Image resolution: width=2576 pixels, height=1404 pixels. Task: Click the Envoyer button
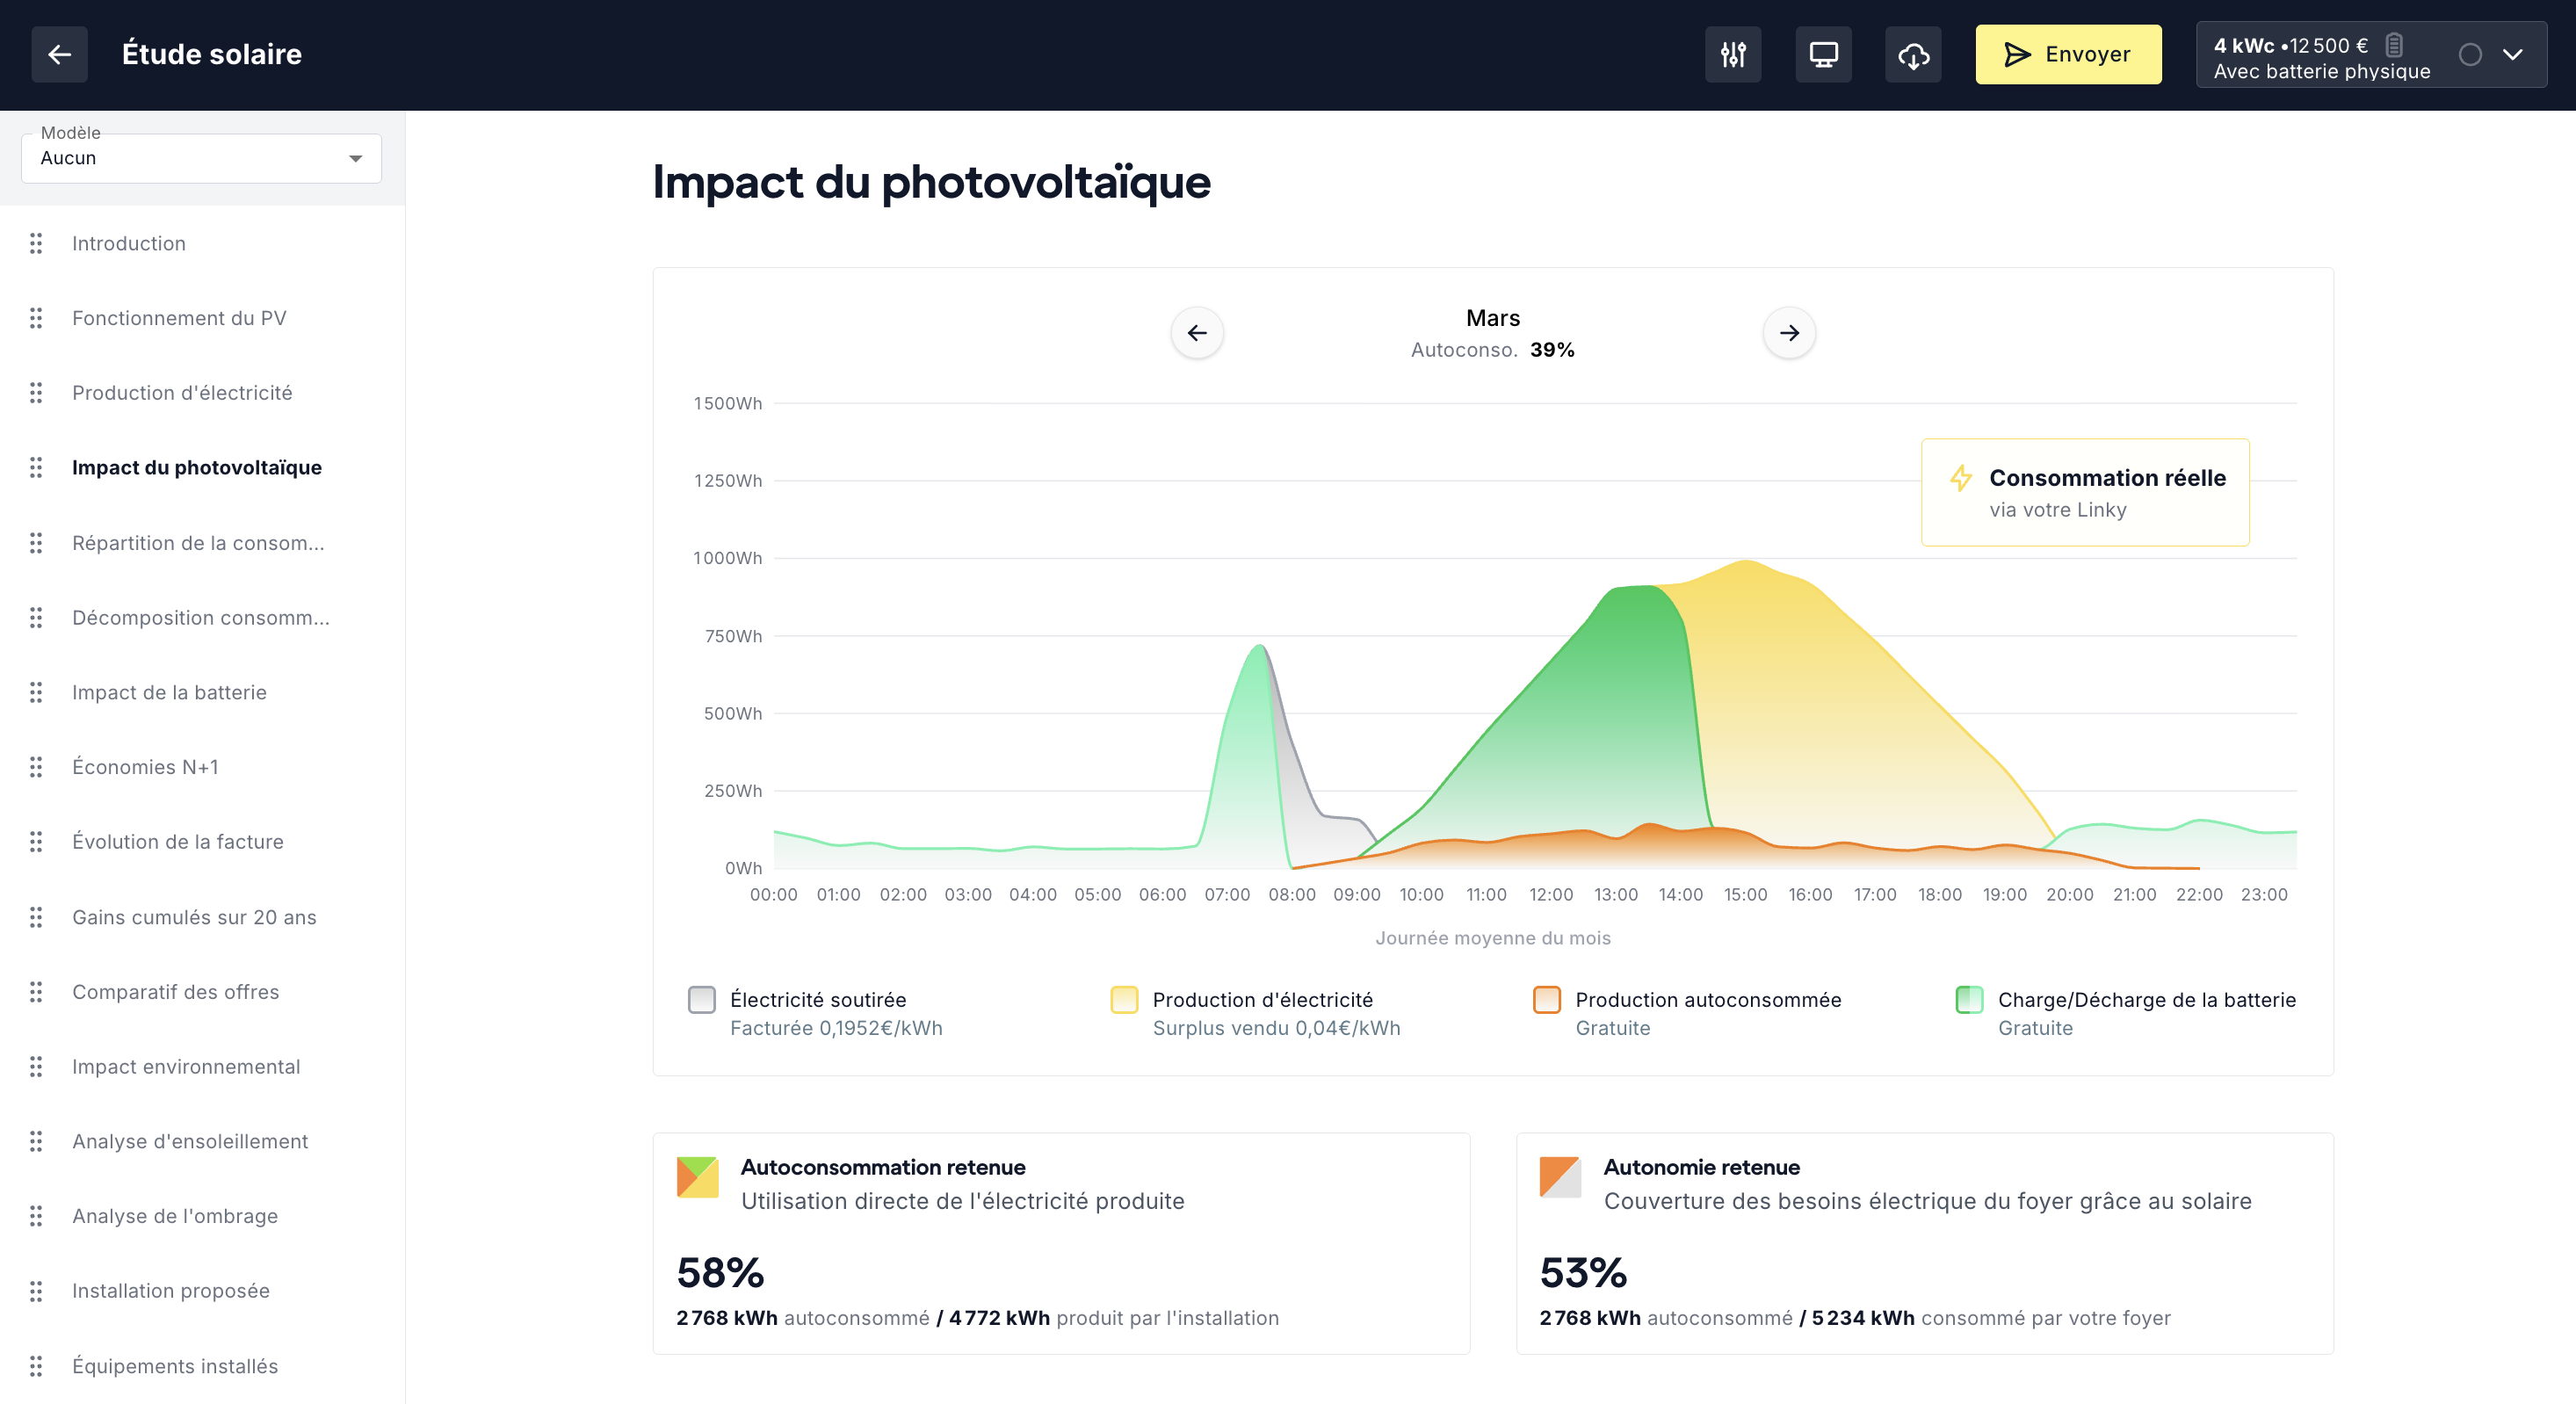click(2068, 54)
